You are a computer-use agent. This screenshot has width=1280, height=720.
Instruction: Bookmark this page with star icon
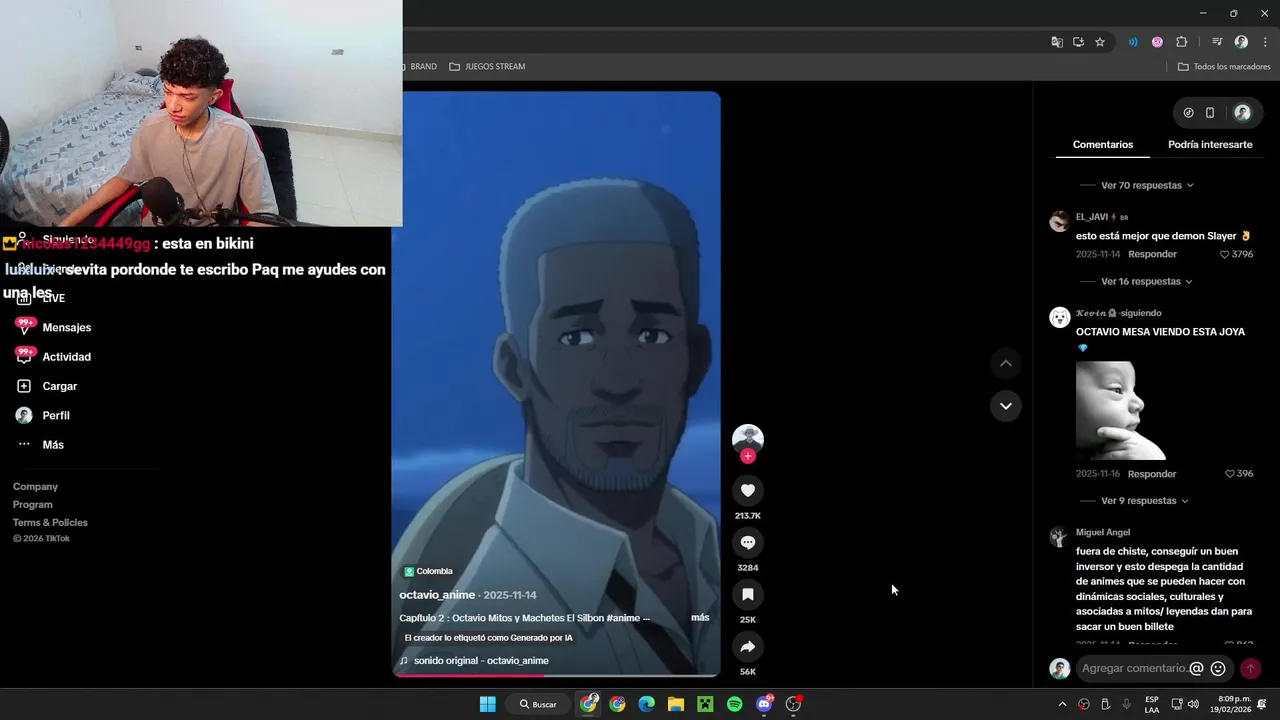pos(1100,42)
